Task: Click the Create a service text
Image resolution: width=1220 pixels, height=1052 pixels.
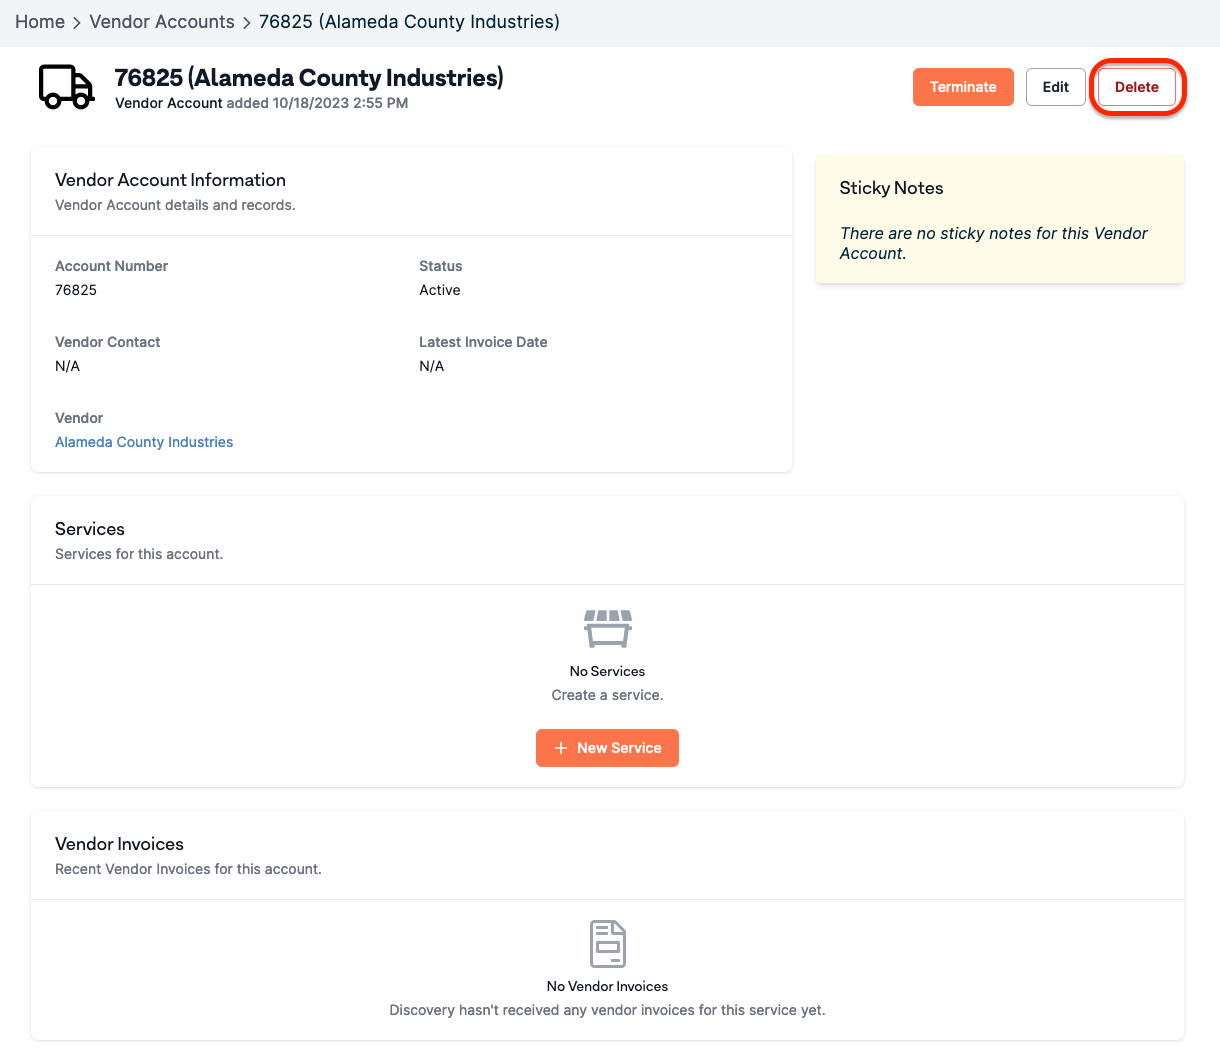Action: coord(607,695)
